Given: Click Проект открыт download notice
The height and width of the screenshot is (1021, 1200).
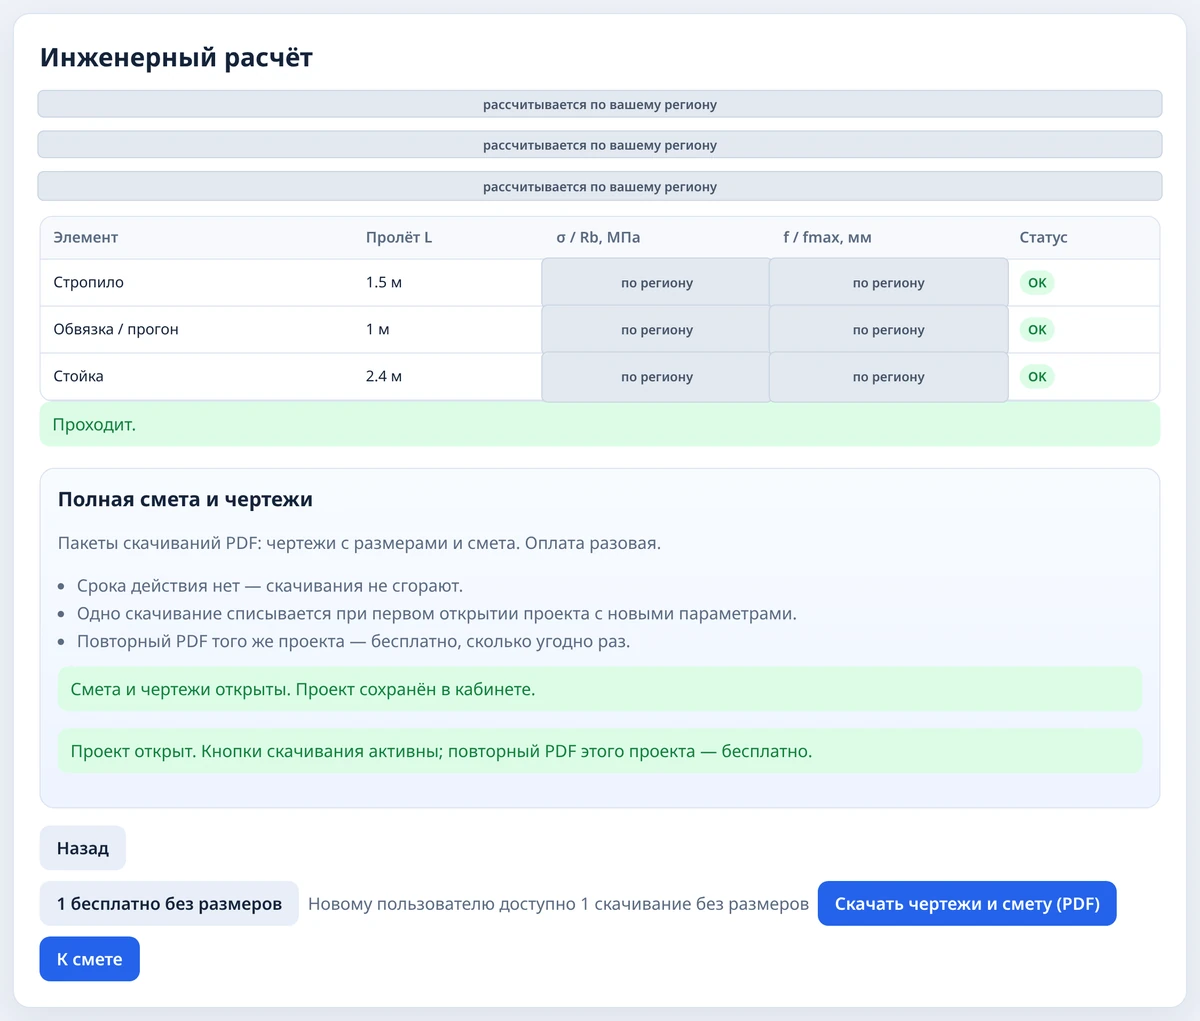Looking at the screenshot, I should (x=600, y=751).
